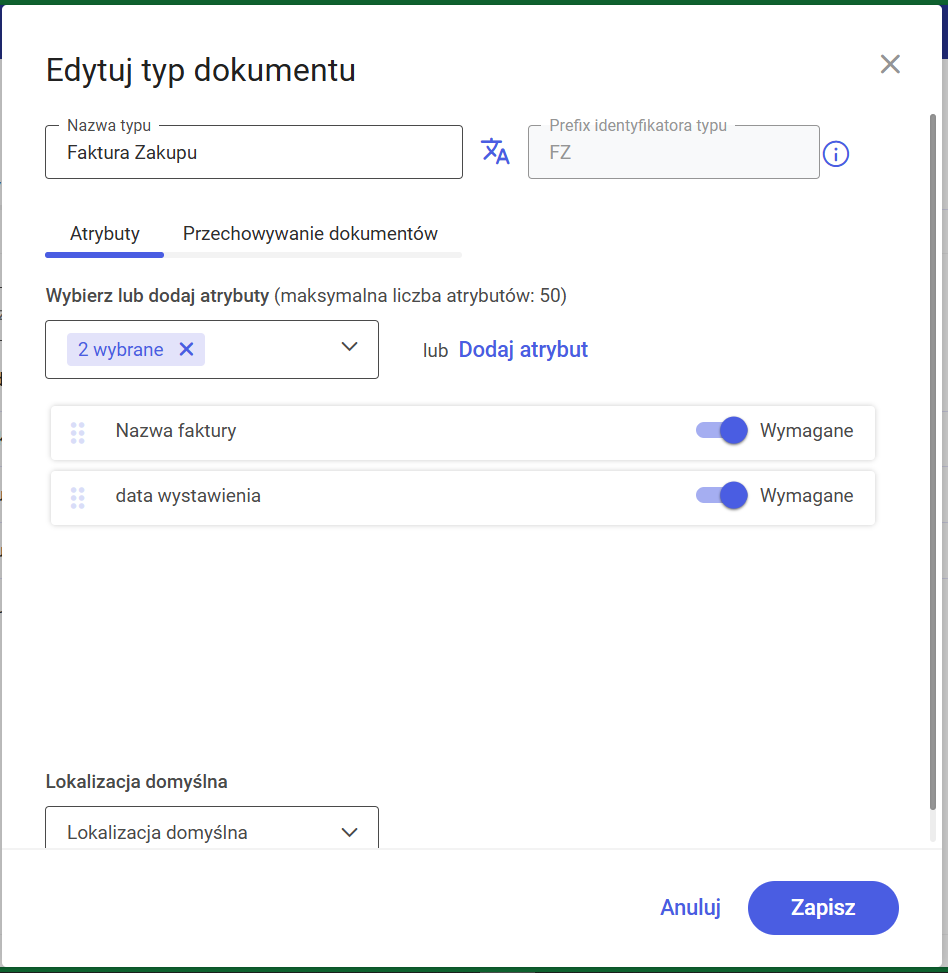Focus the Nazwa typu input field
This screenshot has height=973, width=948.
[254, 153]
